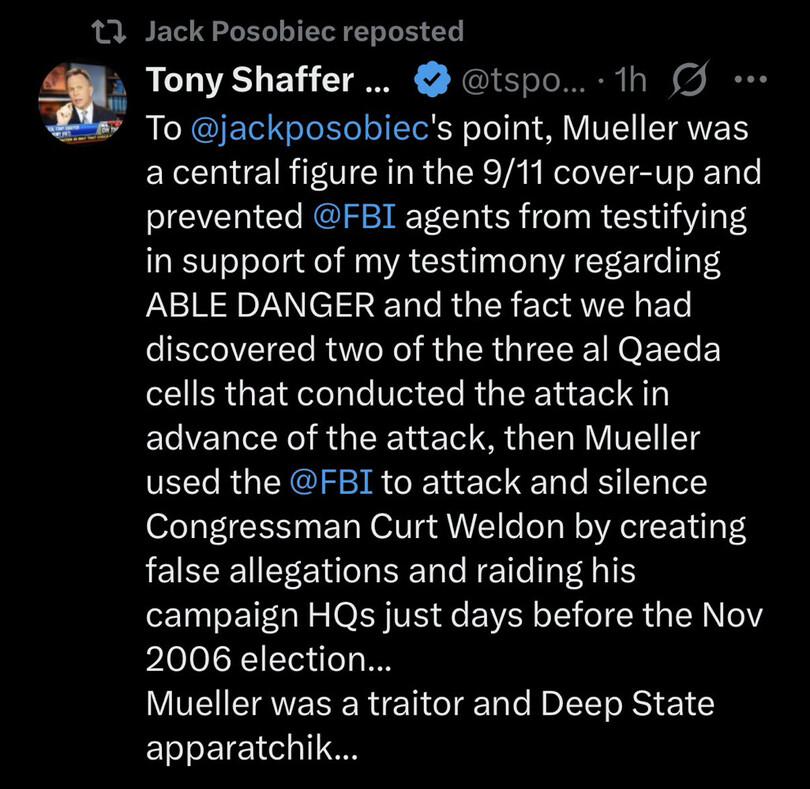Screen dimensions: 810x789
Task: Click the 1h post timestamp
Action: pos(630,82)
